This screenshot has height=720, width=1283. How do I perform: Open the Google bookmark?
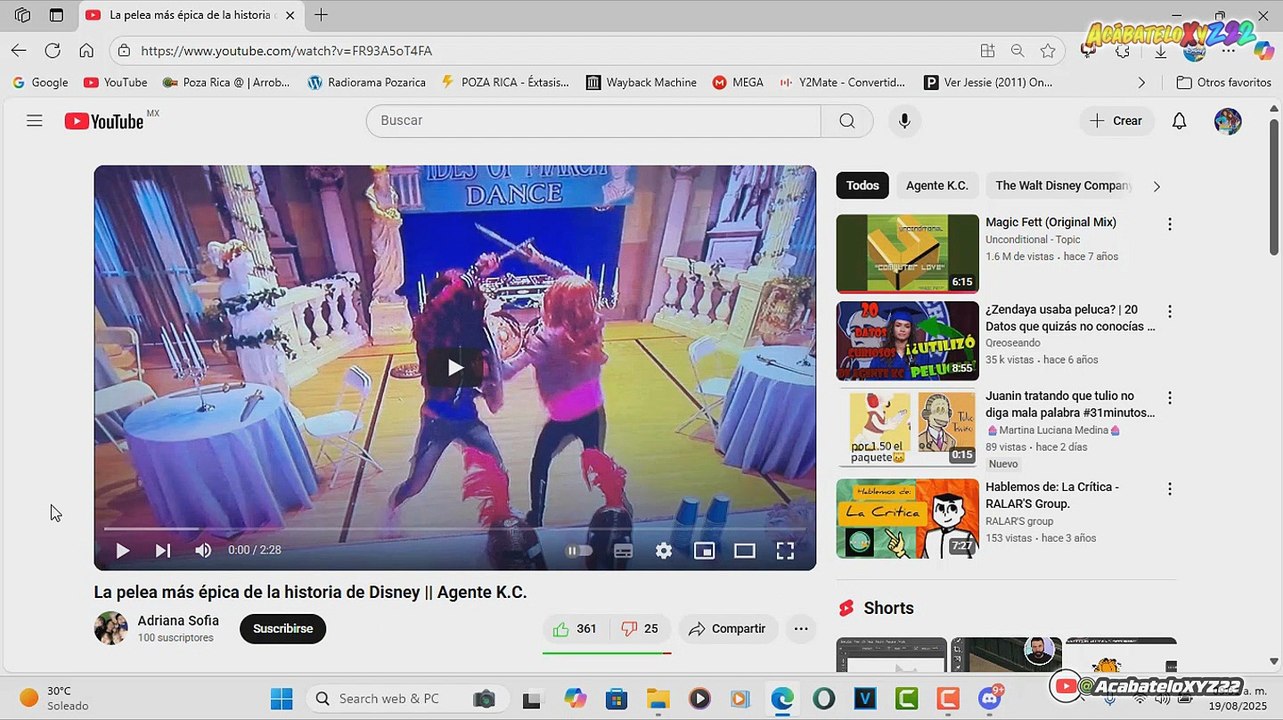point(40,83)
